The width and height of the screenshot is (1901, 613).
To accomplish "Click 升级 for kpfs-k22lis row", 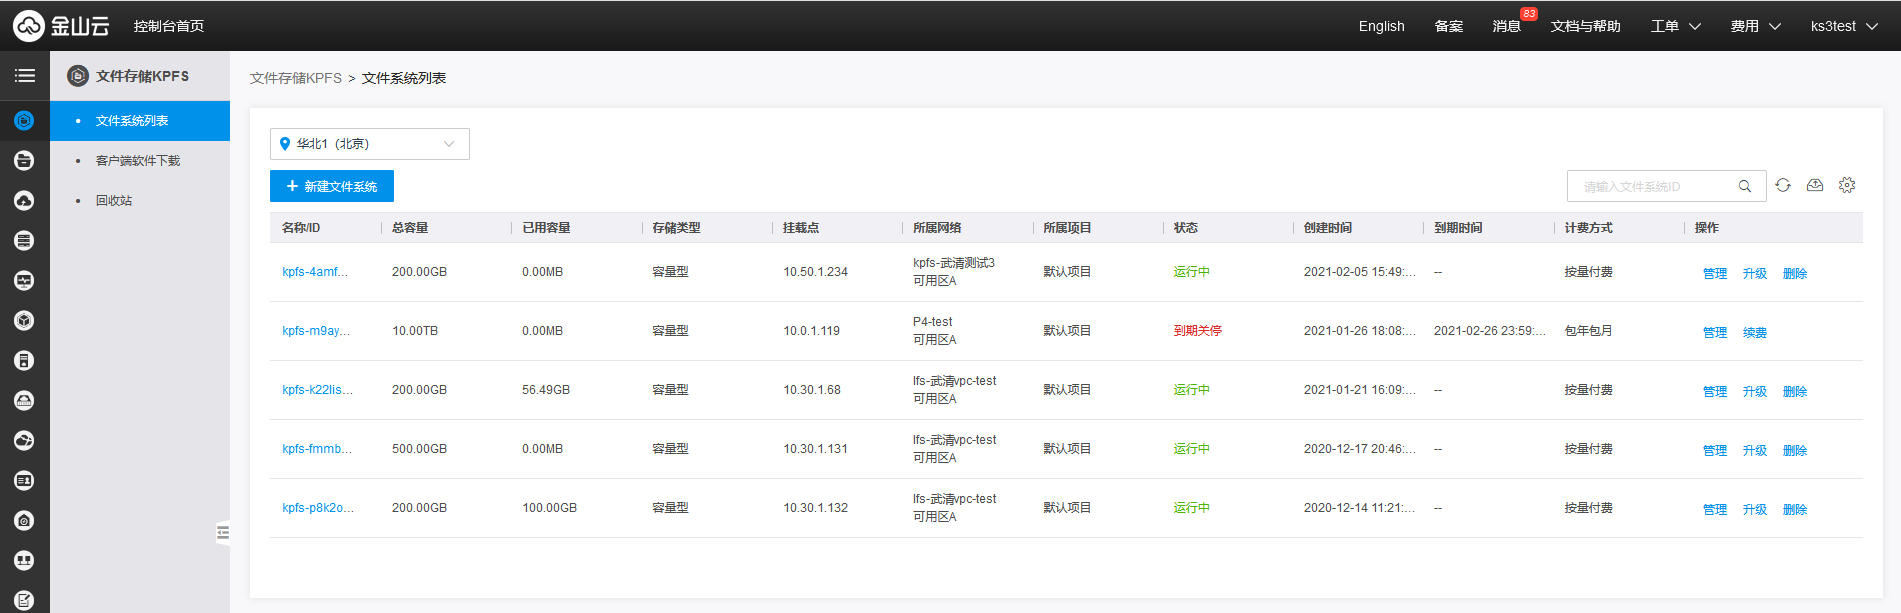I will [x=1755, y=391].
